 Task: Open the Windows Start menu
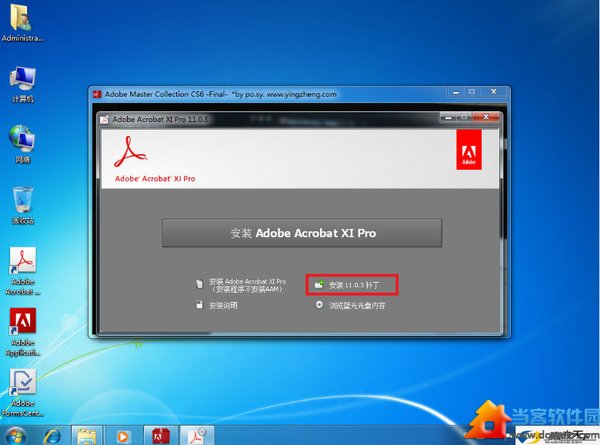pos(16,436)
